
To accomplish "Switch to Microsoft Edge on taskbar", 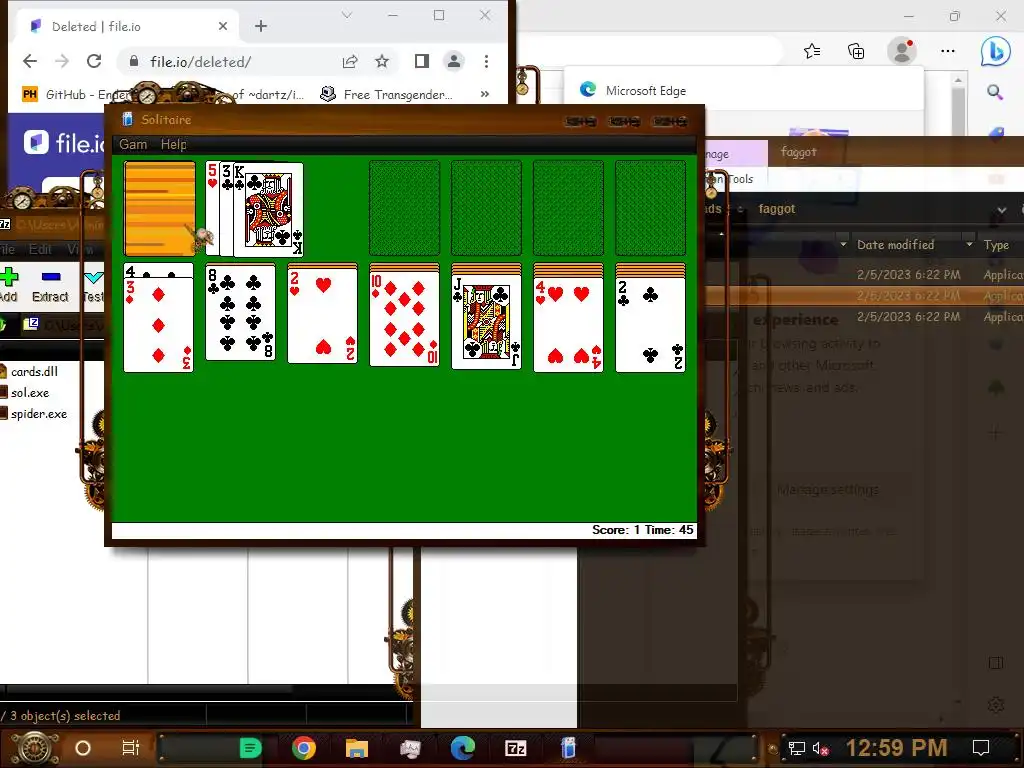I will pos(462,748).
